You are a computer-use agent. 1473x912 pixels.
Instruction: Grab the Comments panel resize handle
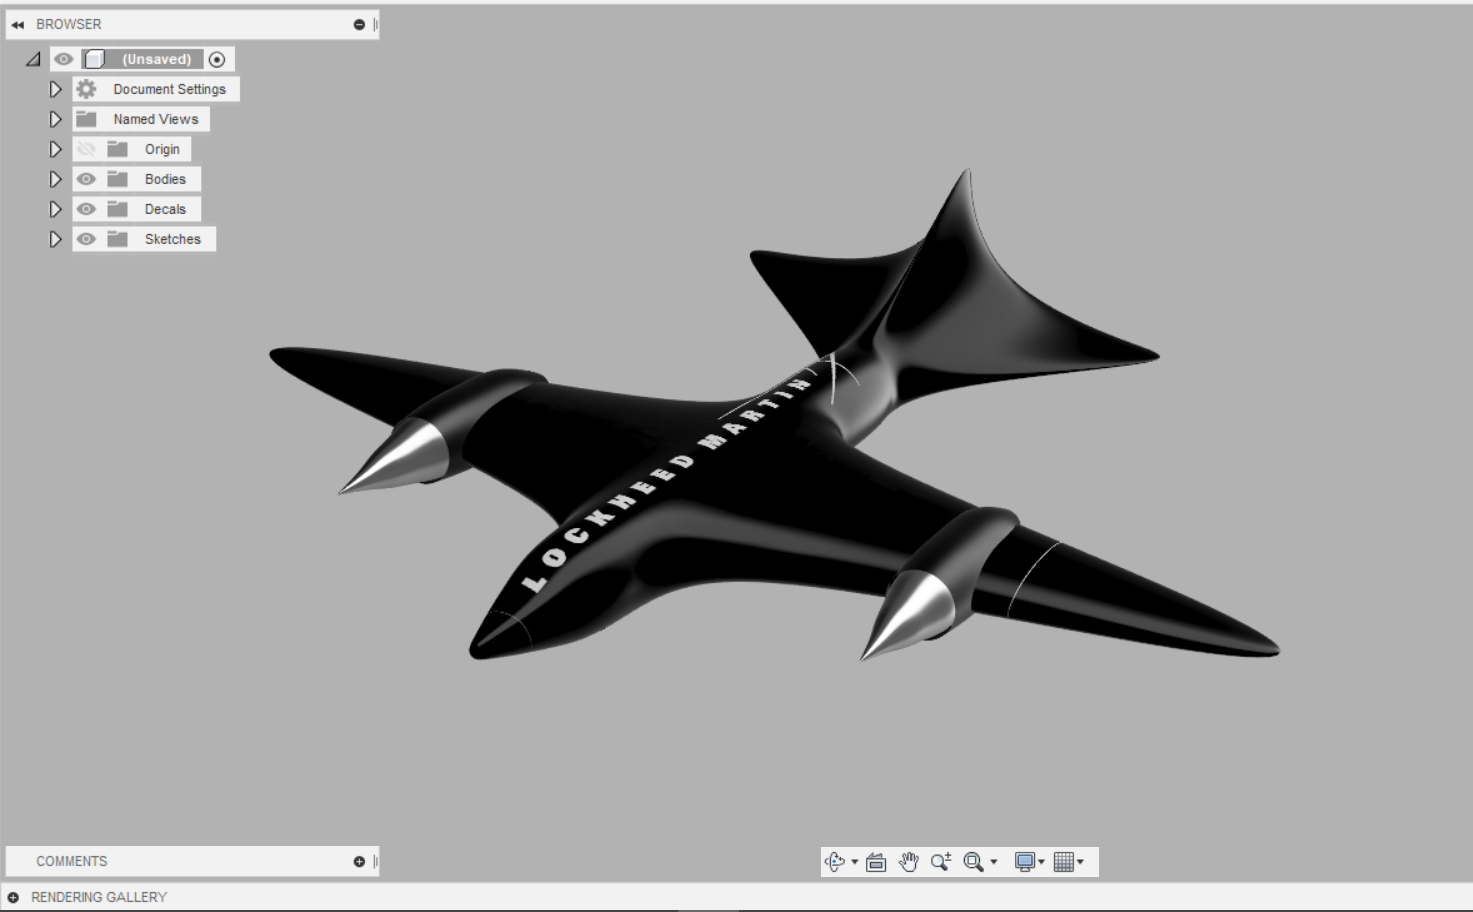pyautogui.click(x=375, y=861)
